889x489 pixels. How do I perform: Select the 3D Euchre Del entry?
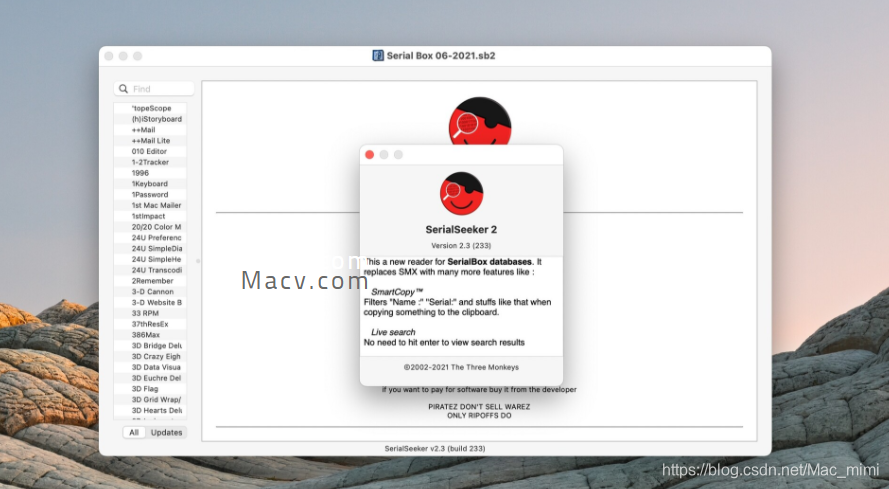coord(150,378)
